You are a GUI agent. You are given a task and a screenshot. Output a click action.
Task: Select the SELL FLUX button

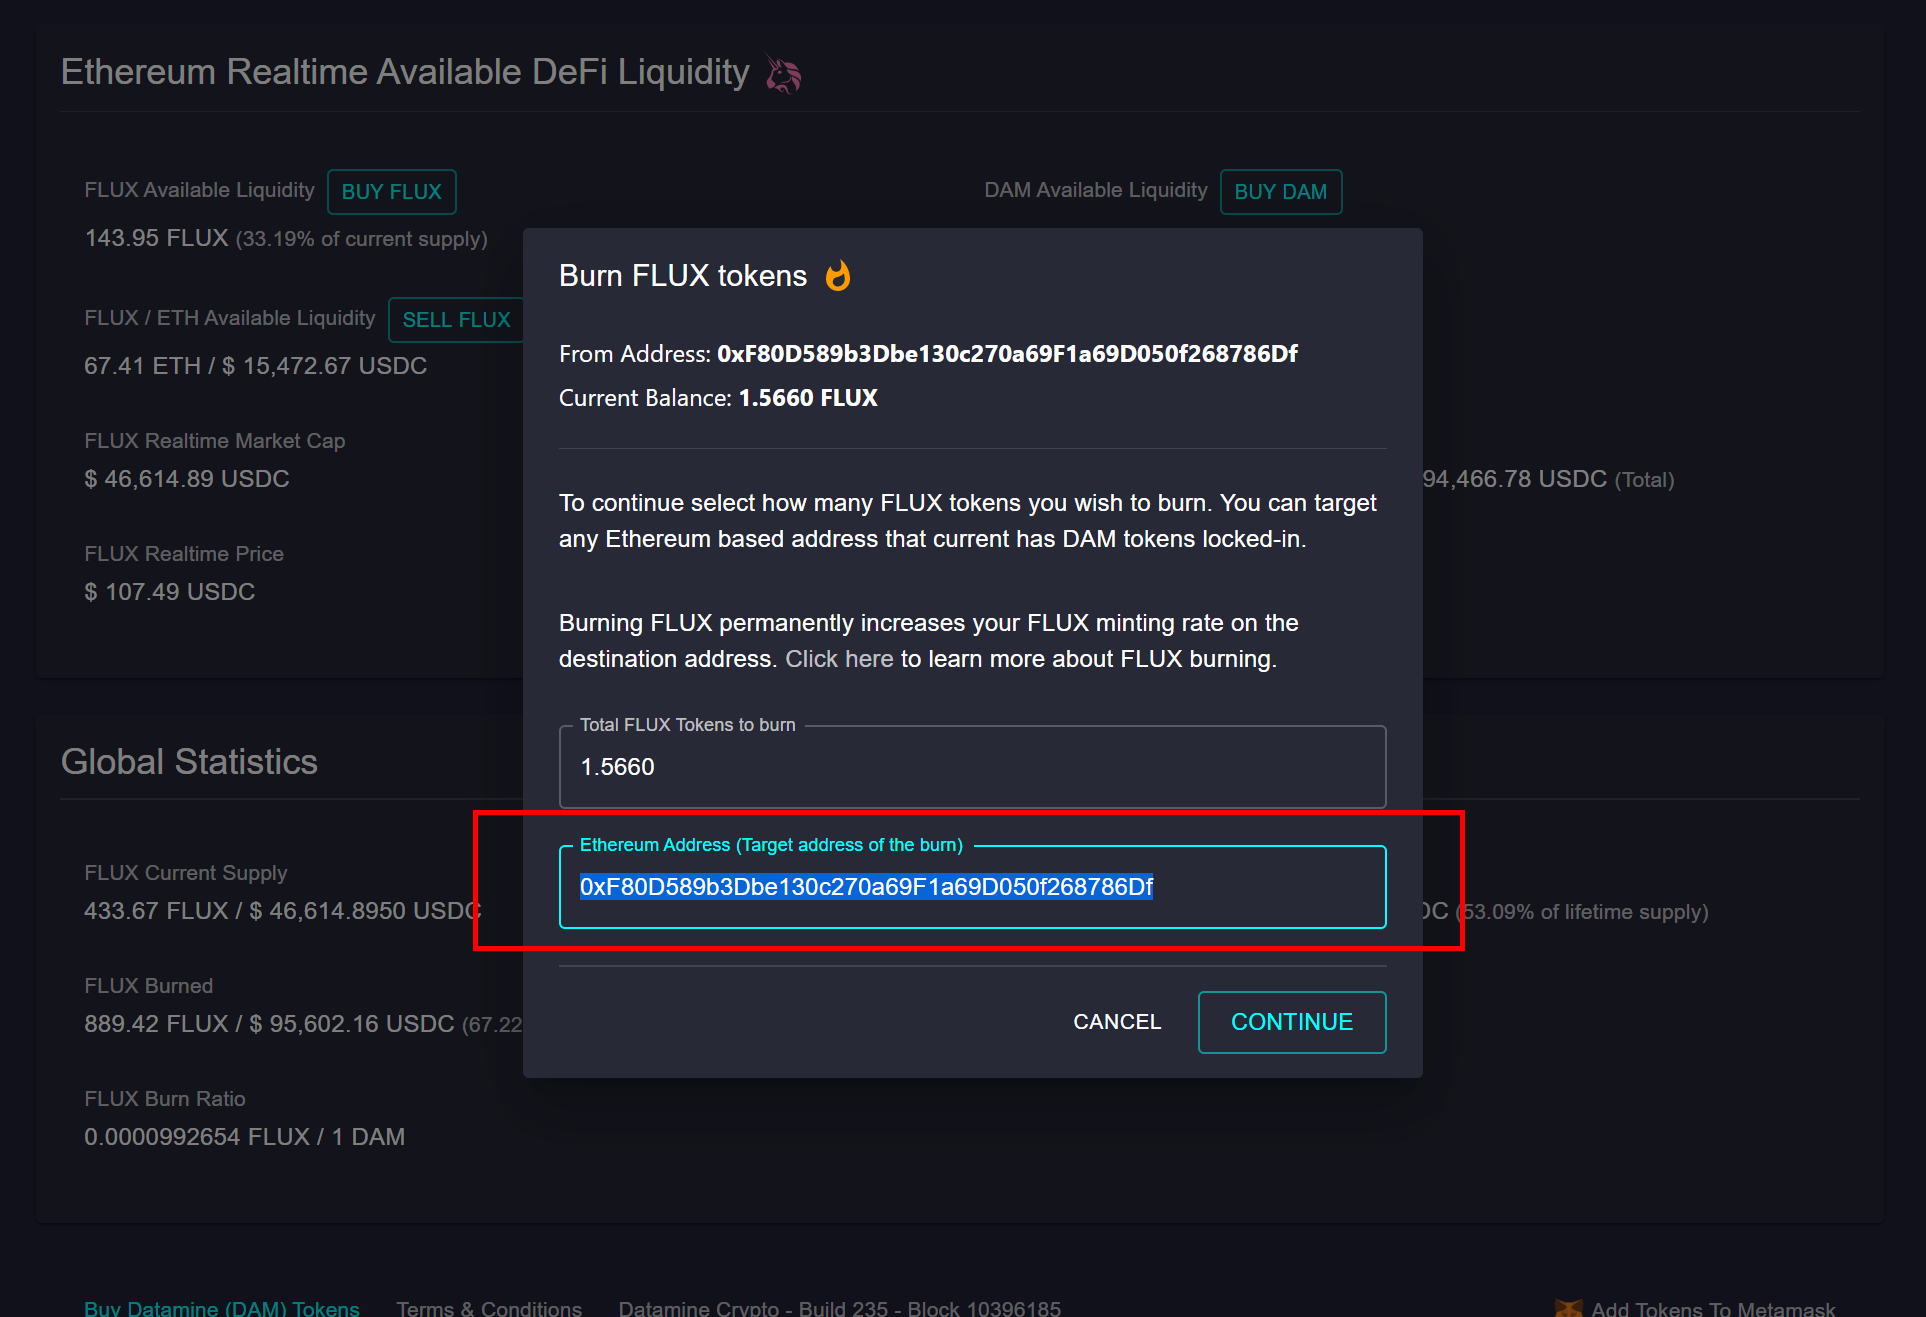[456, 320]
